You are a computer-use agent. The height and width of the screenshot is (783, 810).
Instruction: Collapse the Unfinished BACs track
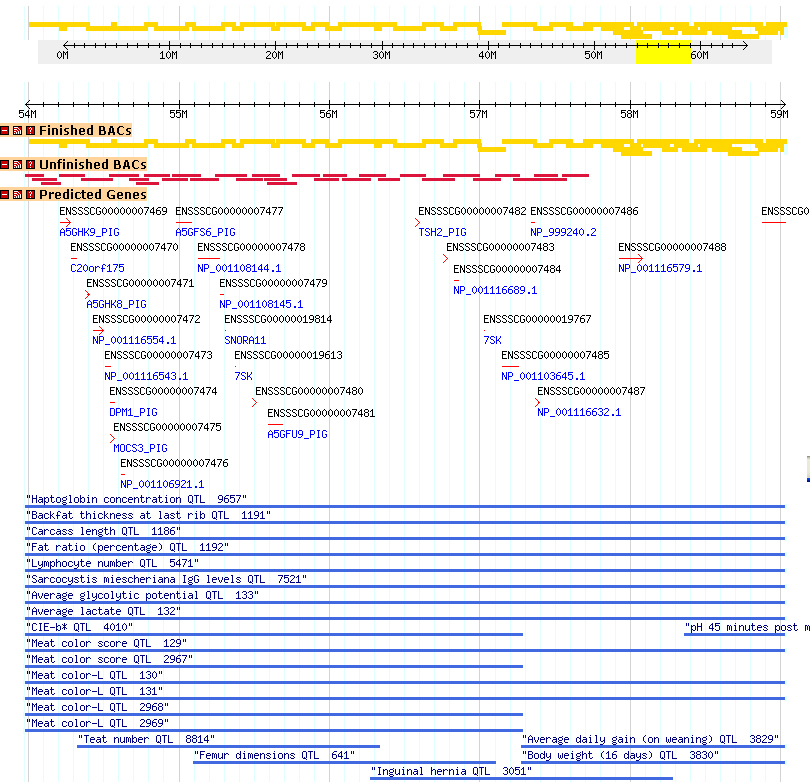pyautogui.click(x=5, y=164)
